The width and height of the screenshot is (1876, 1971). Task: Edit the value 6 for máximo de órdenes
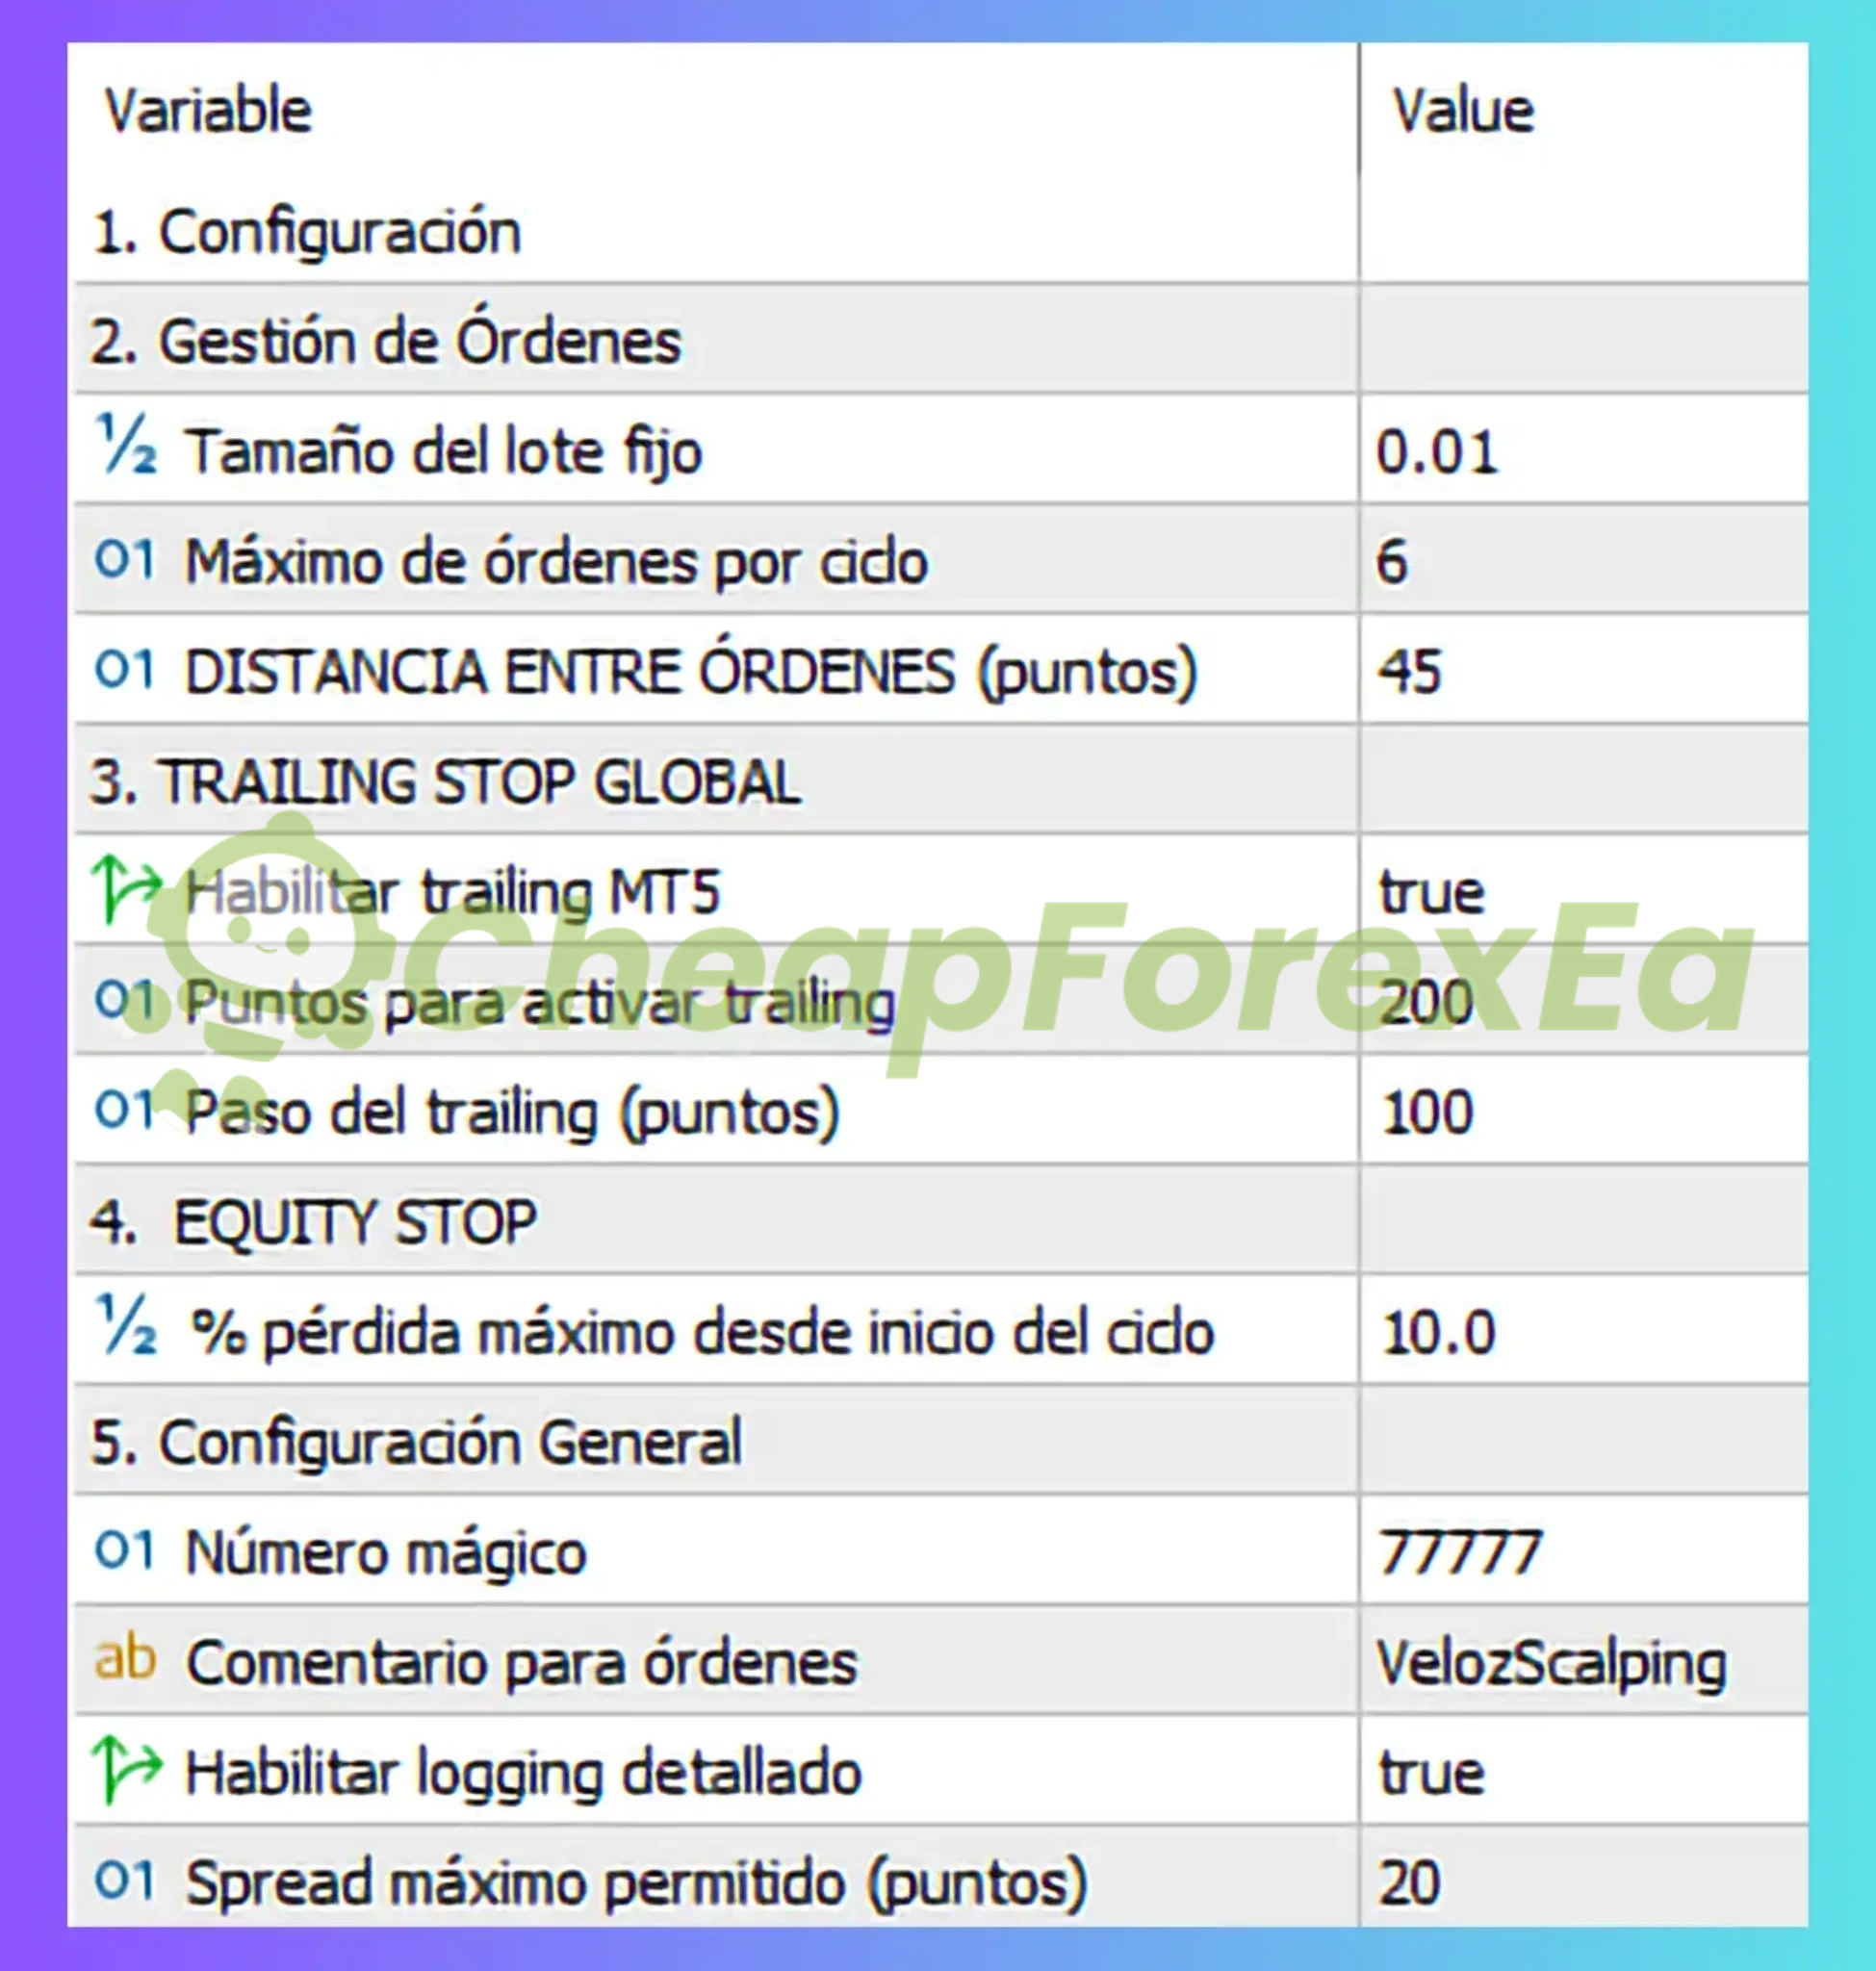click(1584, 560)
